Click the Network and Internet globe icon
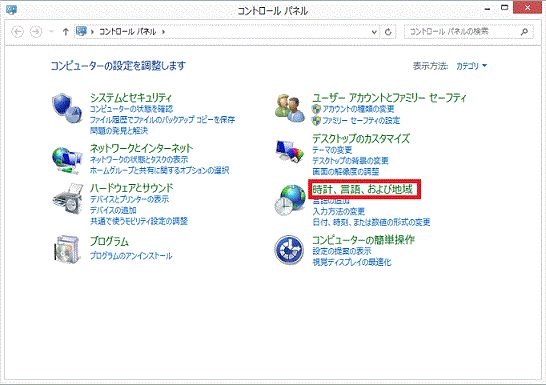Image resolution: width=546 pixels, height=385 pixels. [68, 160]
